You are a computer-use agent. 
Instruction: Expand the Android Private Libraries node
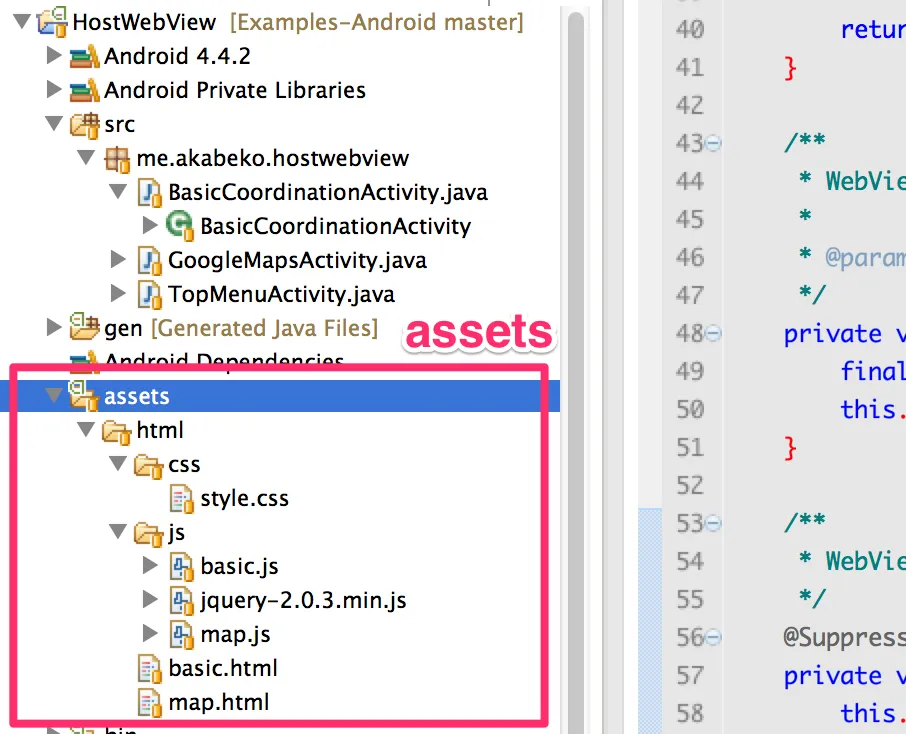(x=53, y=90)
